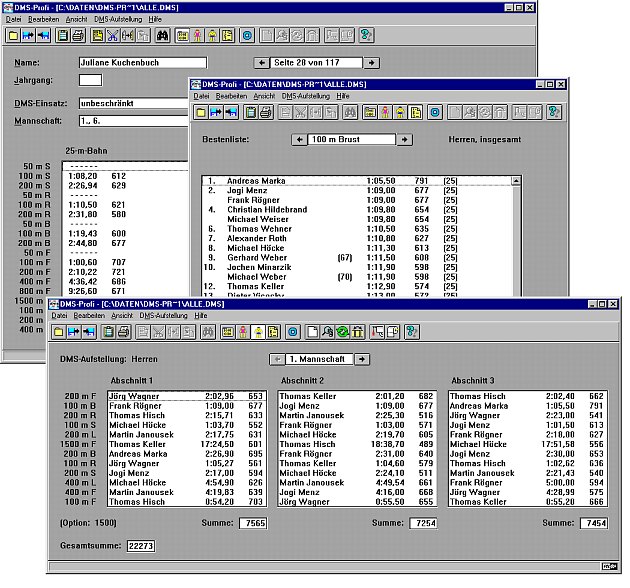The width and height of the screenshot is (630, 588).
Task: Click the yellow new swimmer note icon in the back Name window
Action: pyautogui.click(x=97, y=35)
